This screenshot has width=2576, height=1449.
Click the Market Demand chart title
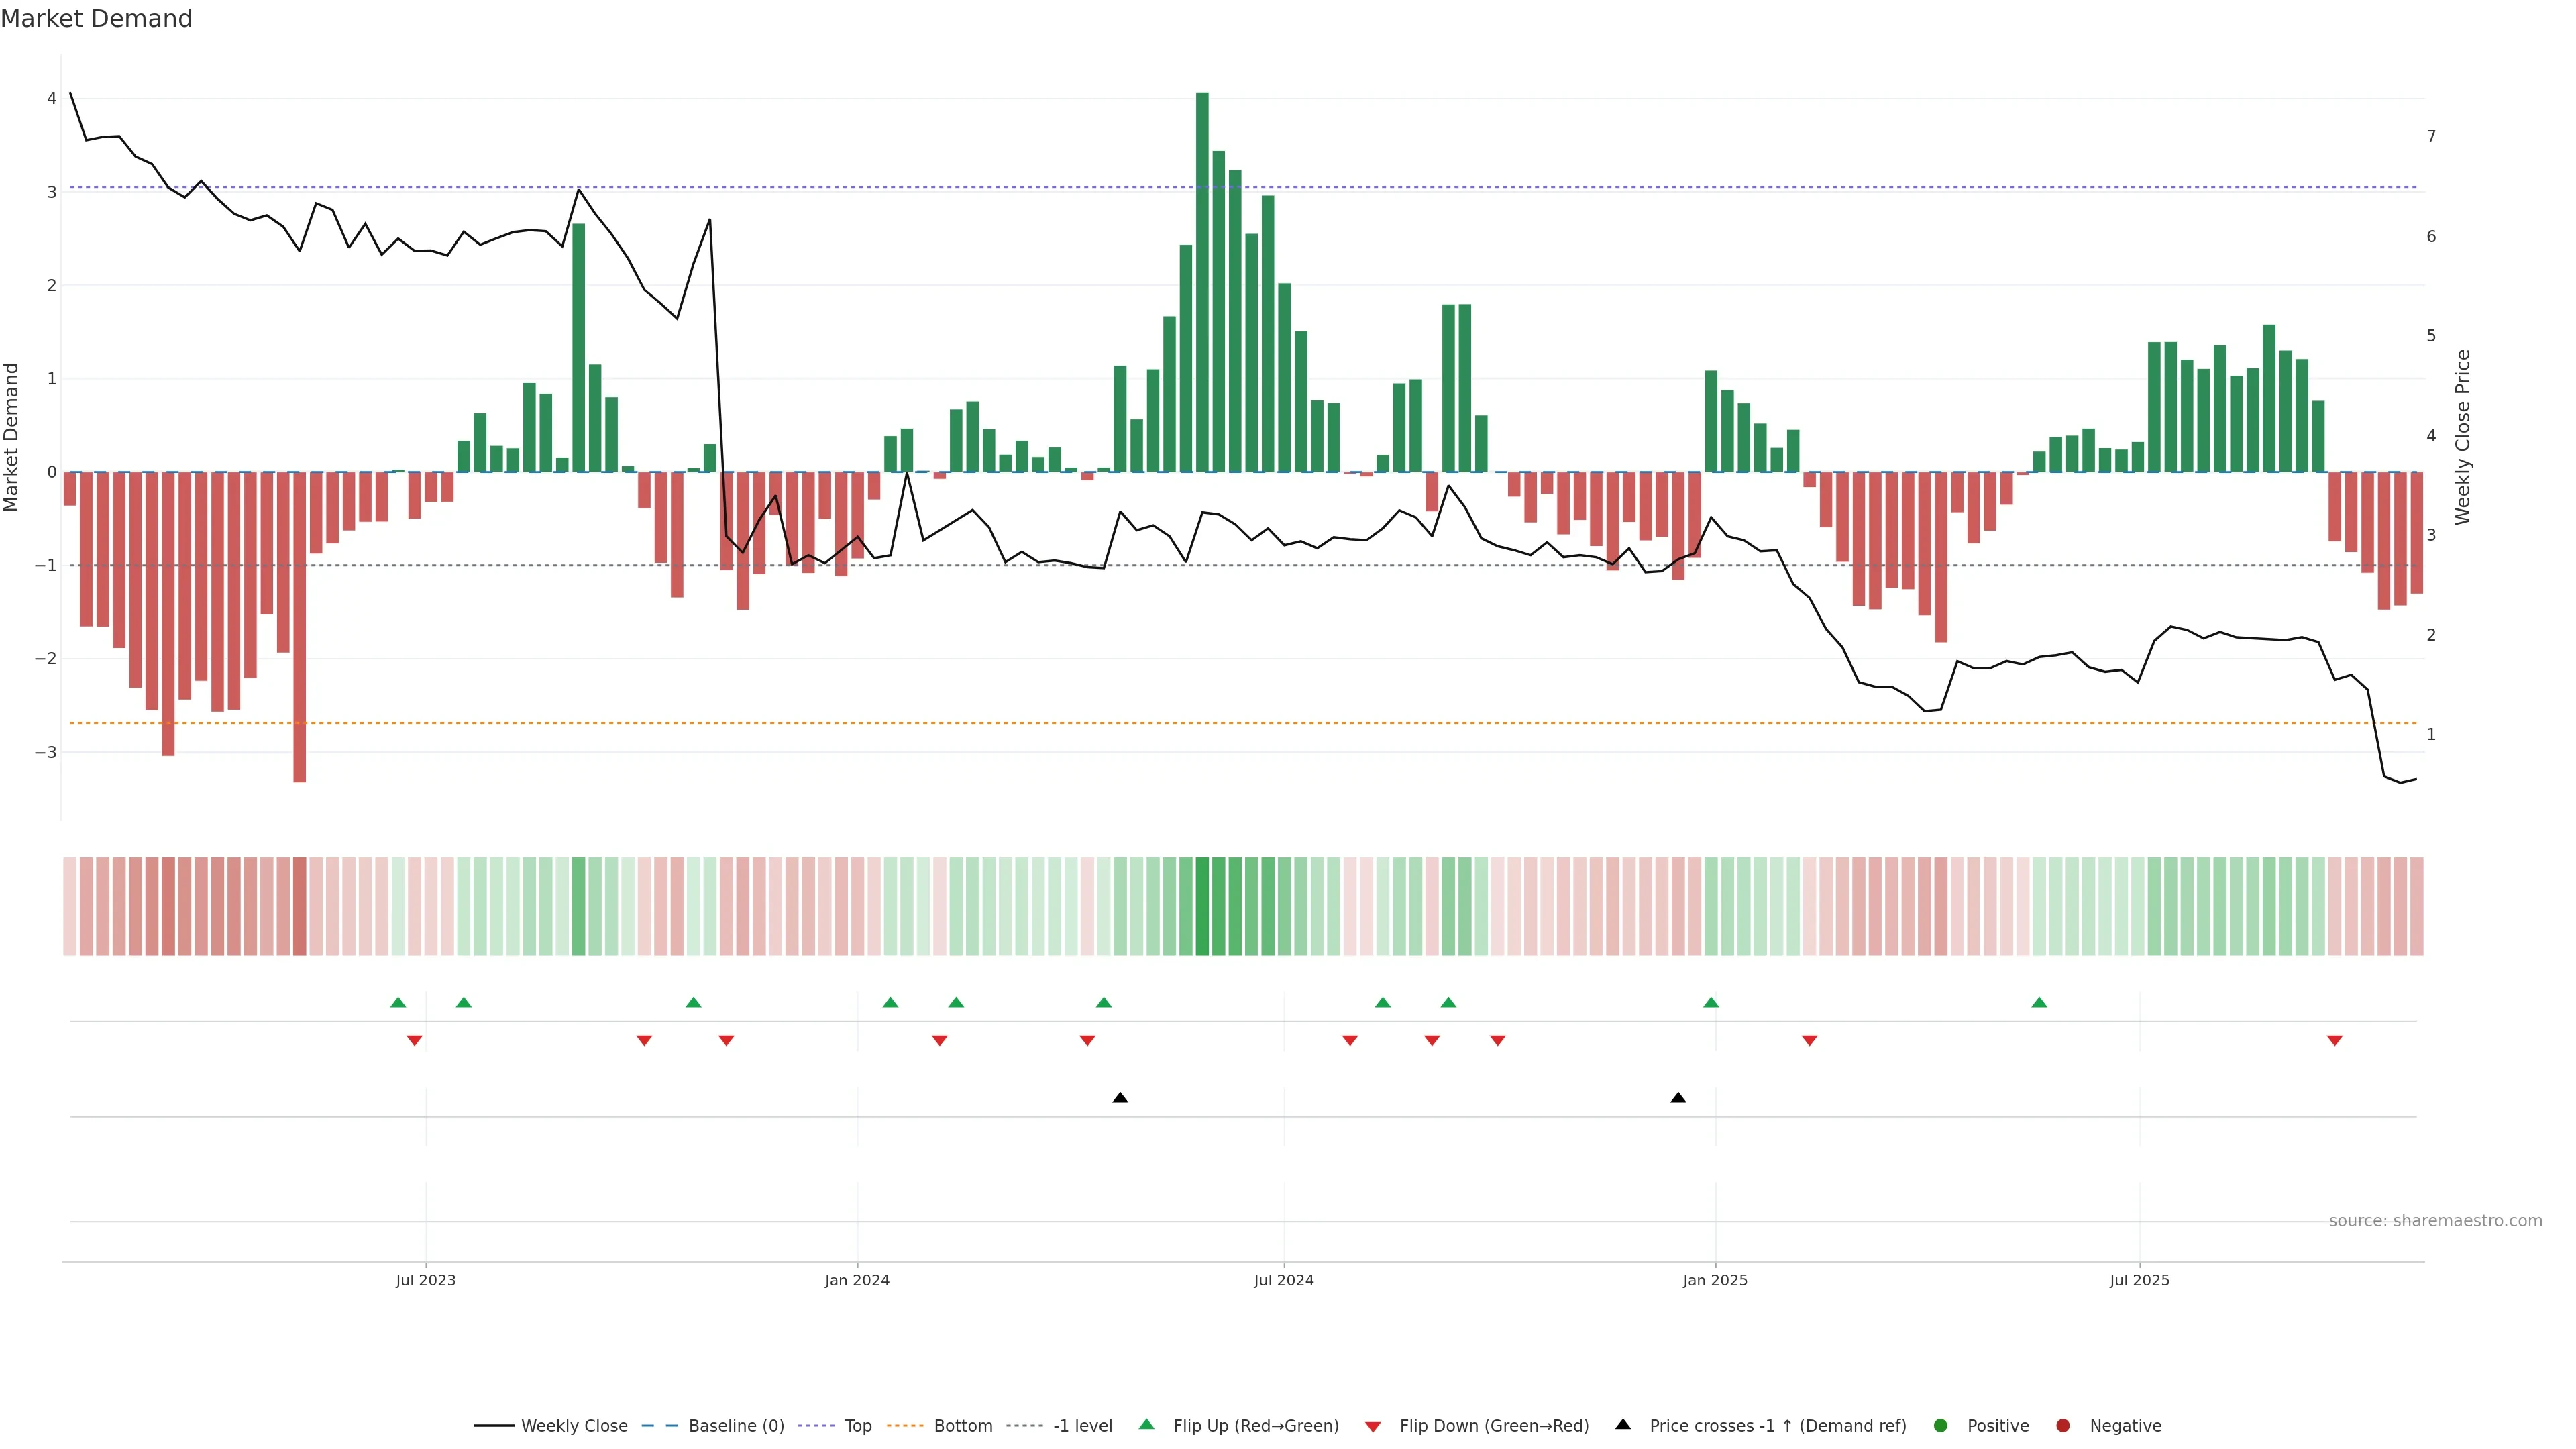pos(96,19)
